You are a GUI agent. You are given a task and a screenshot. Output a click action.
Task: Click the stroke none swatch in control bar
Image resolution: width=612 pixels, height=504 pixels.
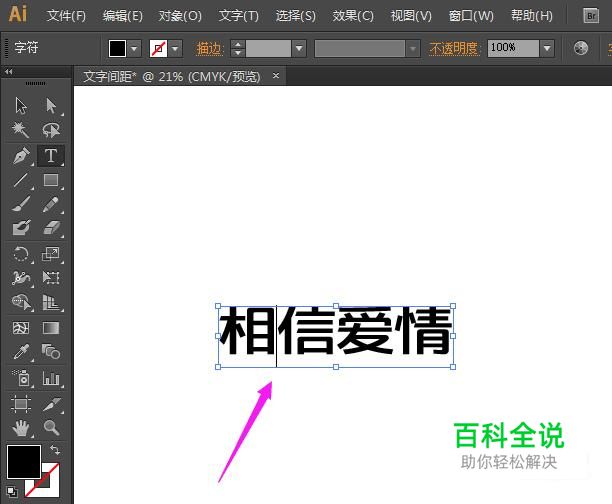[x=158, y=49]
